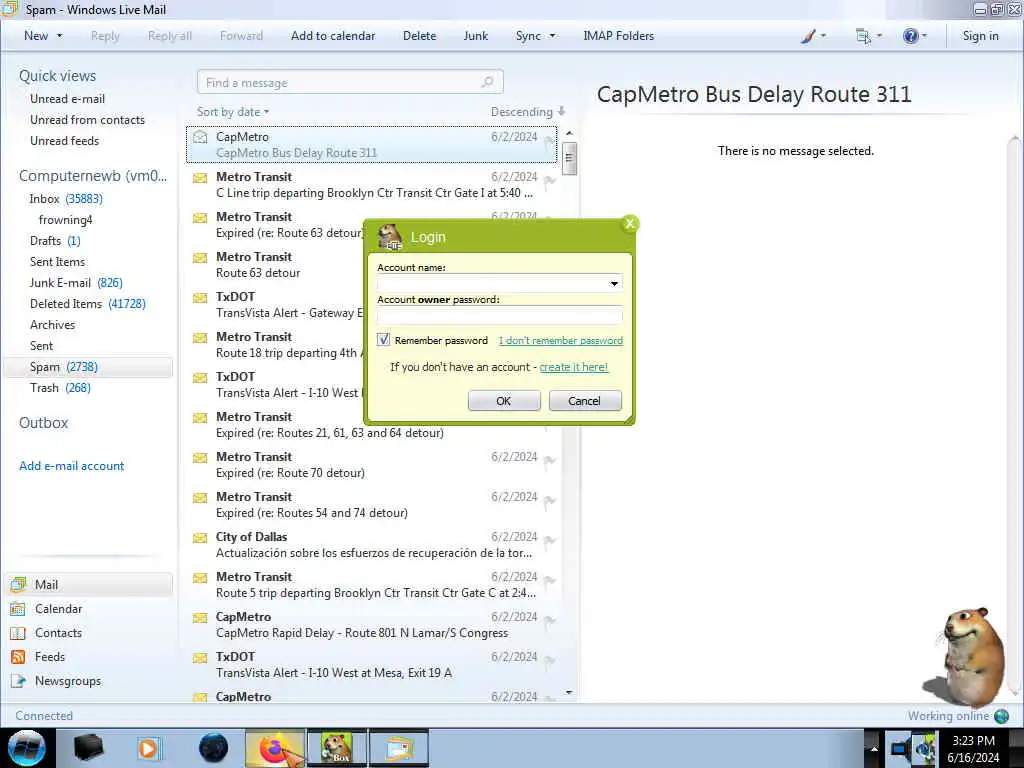Expand the Help icon dropdown arrow

click(924, 36)
